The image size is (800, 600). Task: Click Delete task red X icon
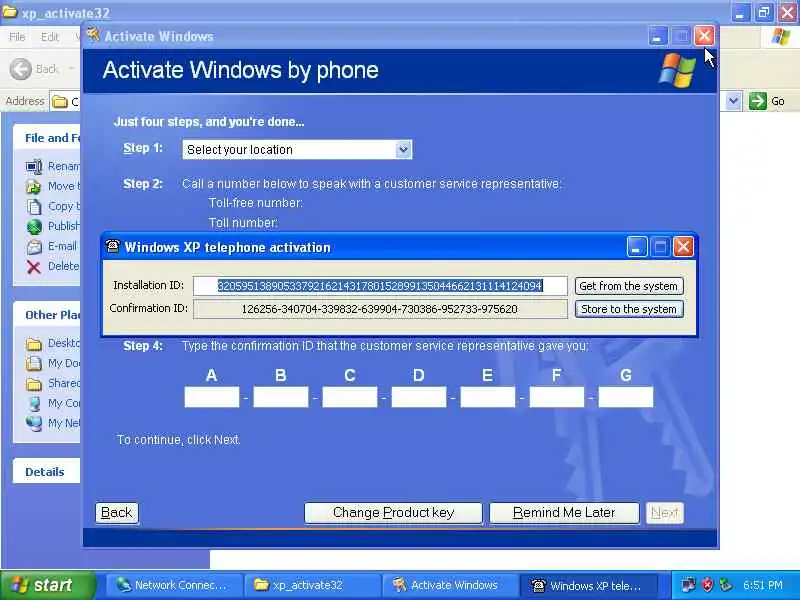pos(34,267)
